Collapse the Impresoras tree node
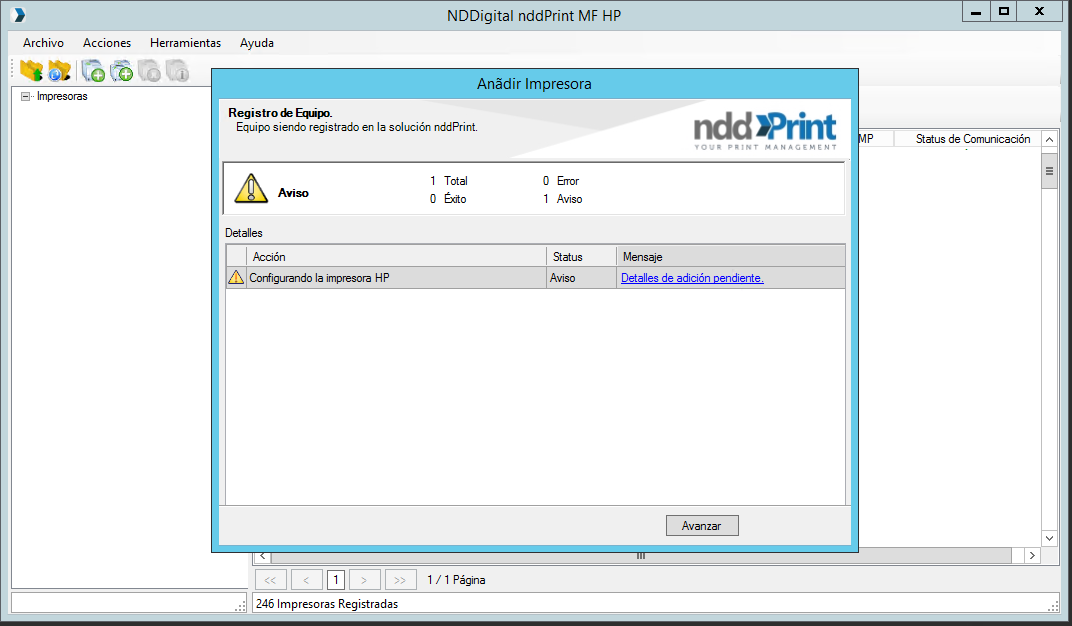The height and width of the screenshot is (626, 1072). [25, 96]
